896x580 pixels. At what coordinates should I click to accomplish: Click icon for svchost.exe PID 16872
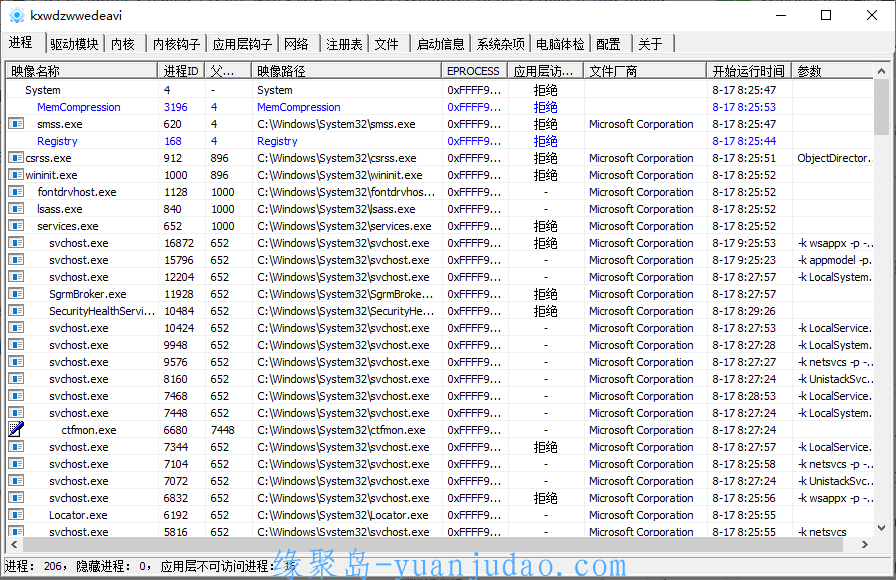16,242
